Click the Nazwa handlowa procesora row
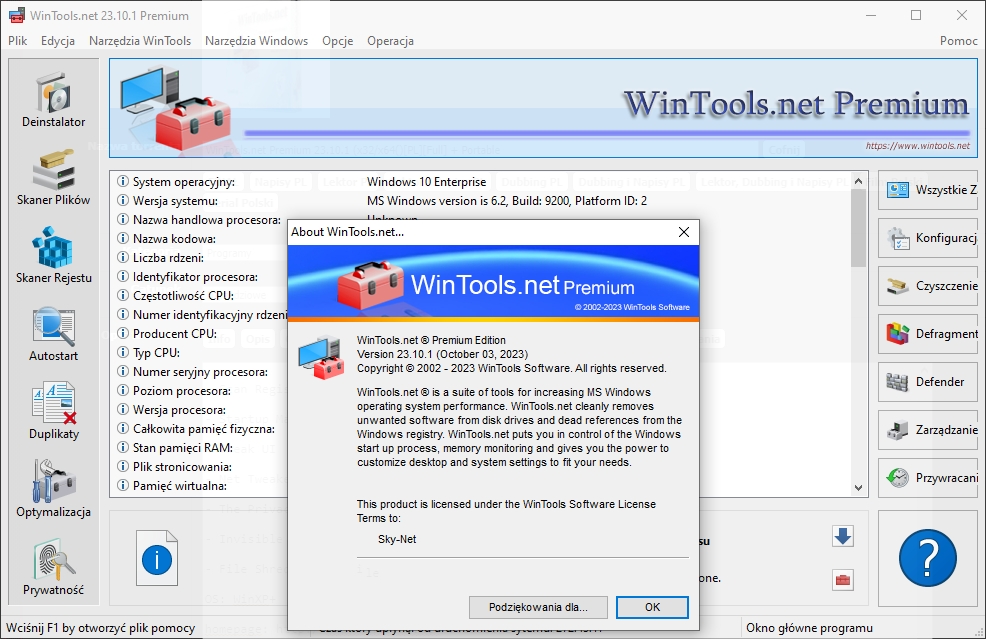Screen dimensions: 986x639 pyautogui.click(x=207, y=219)
